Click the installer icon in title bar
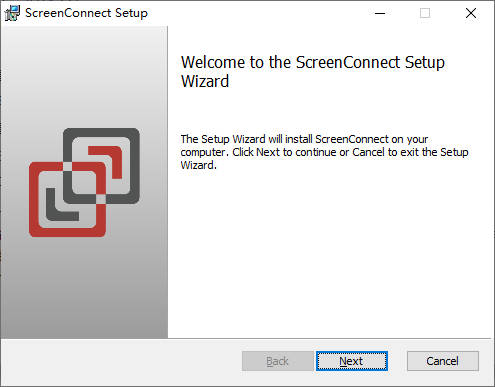 click(12, 13)
